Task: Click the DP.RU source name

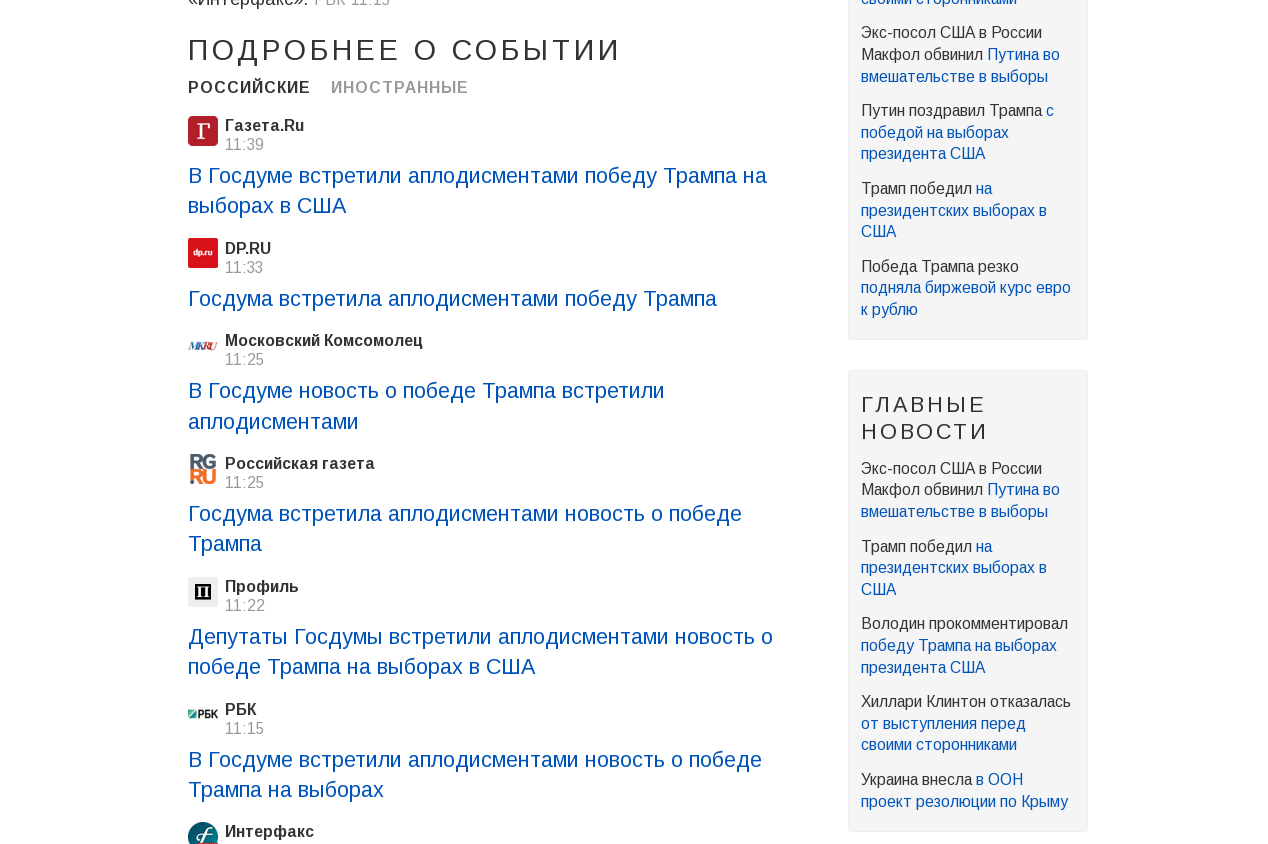Action: tap(248, 249)
